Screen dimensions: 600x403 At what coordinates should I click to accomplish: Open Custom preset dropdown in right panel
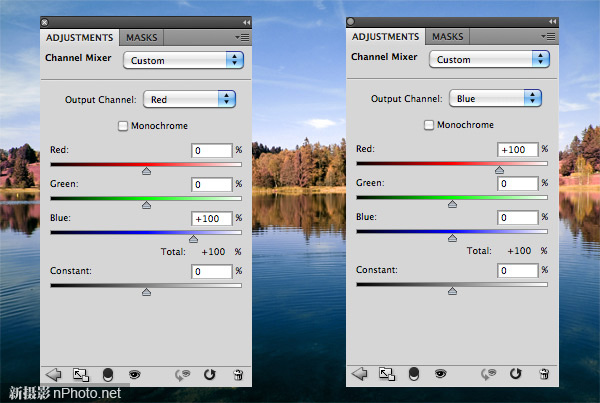coord(489,59)
